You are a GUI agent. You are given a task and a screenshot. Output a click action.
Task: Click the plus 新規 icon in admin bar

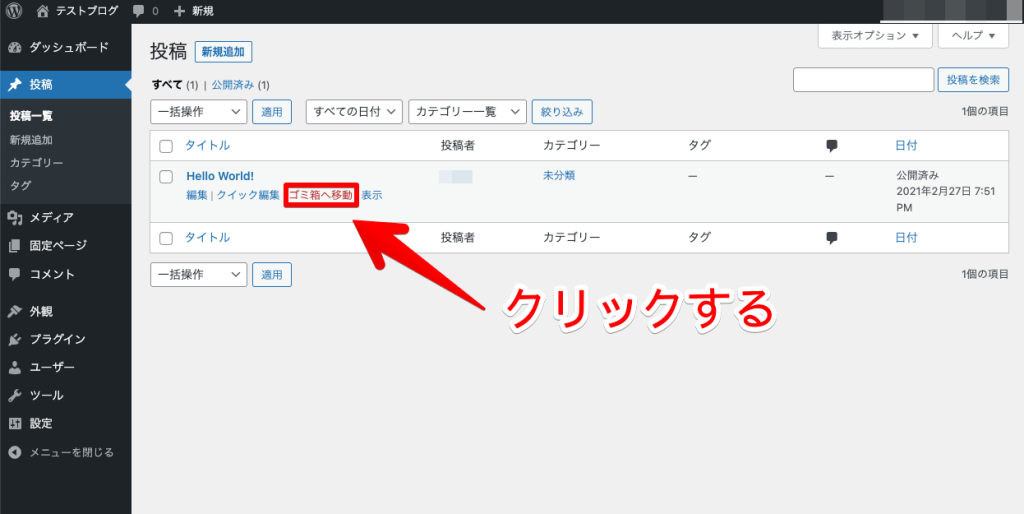(x=180, y=11)
